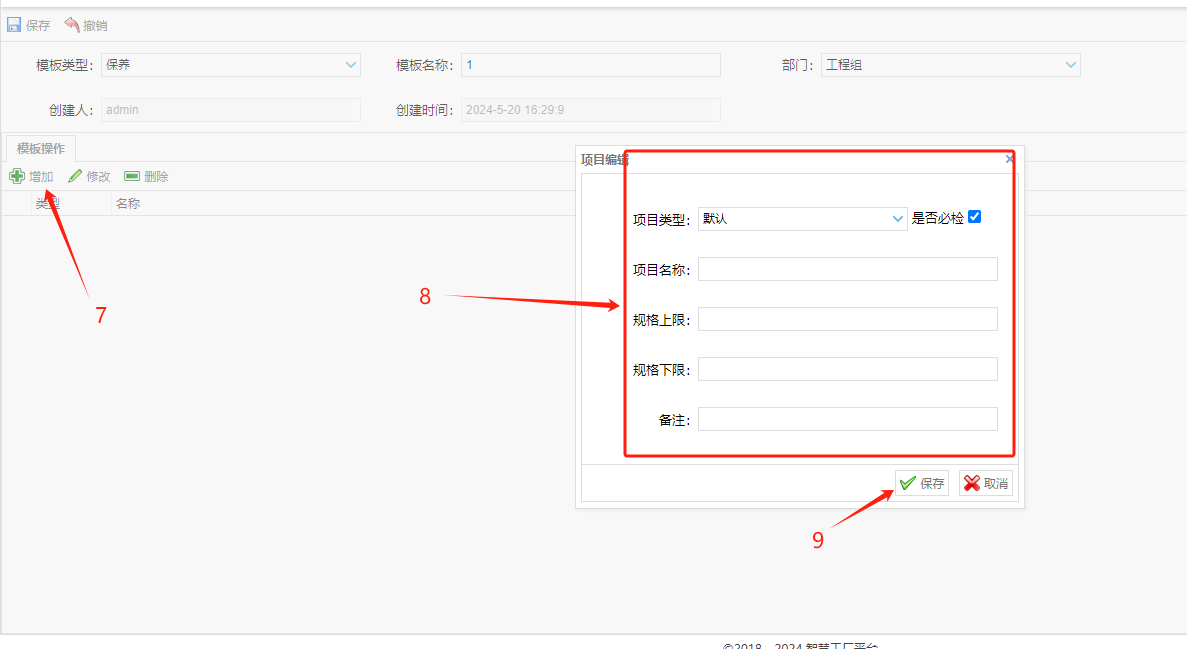Focus the 规格下限 input field
This screenshot has width=1187, height=649.
click(847, 369)
